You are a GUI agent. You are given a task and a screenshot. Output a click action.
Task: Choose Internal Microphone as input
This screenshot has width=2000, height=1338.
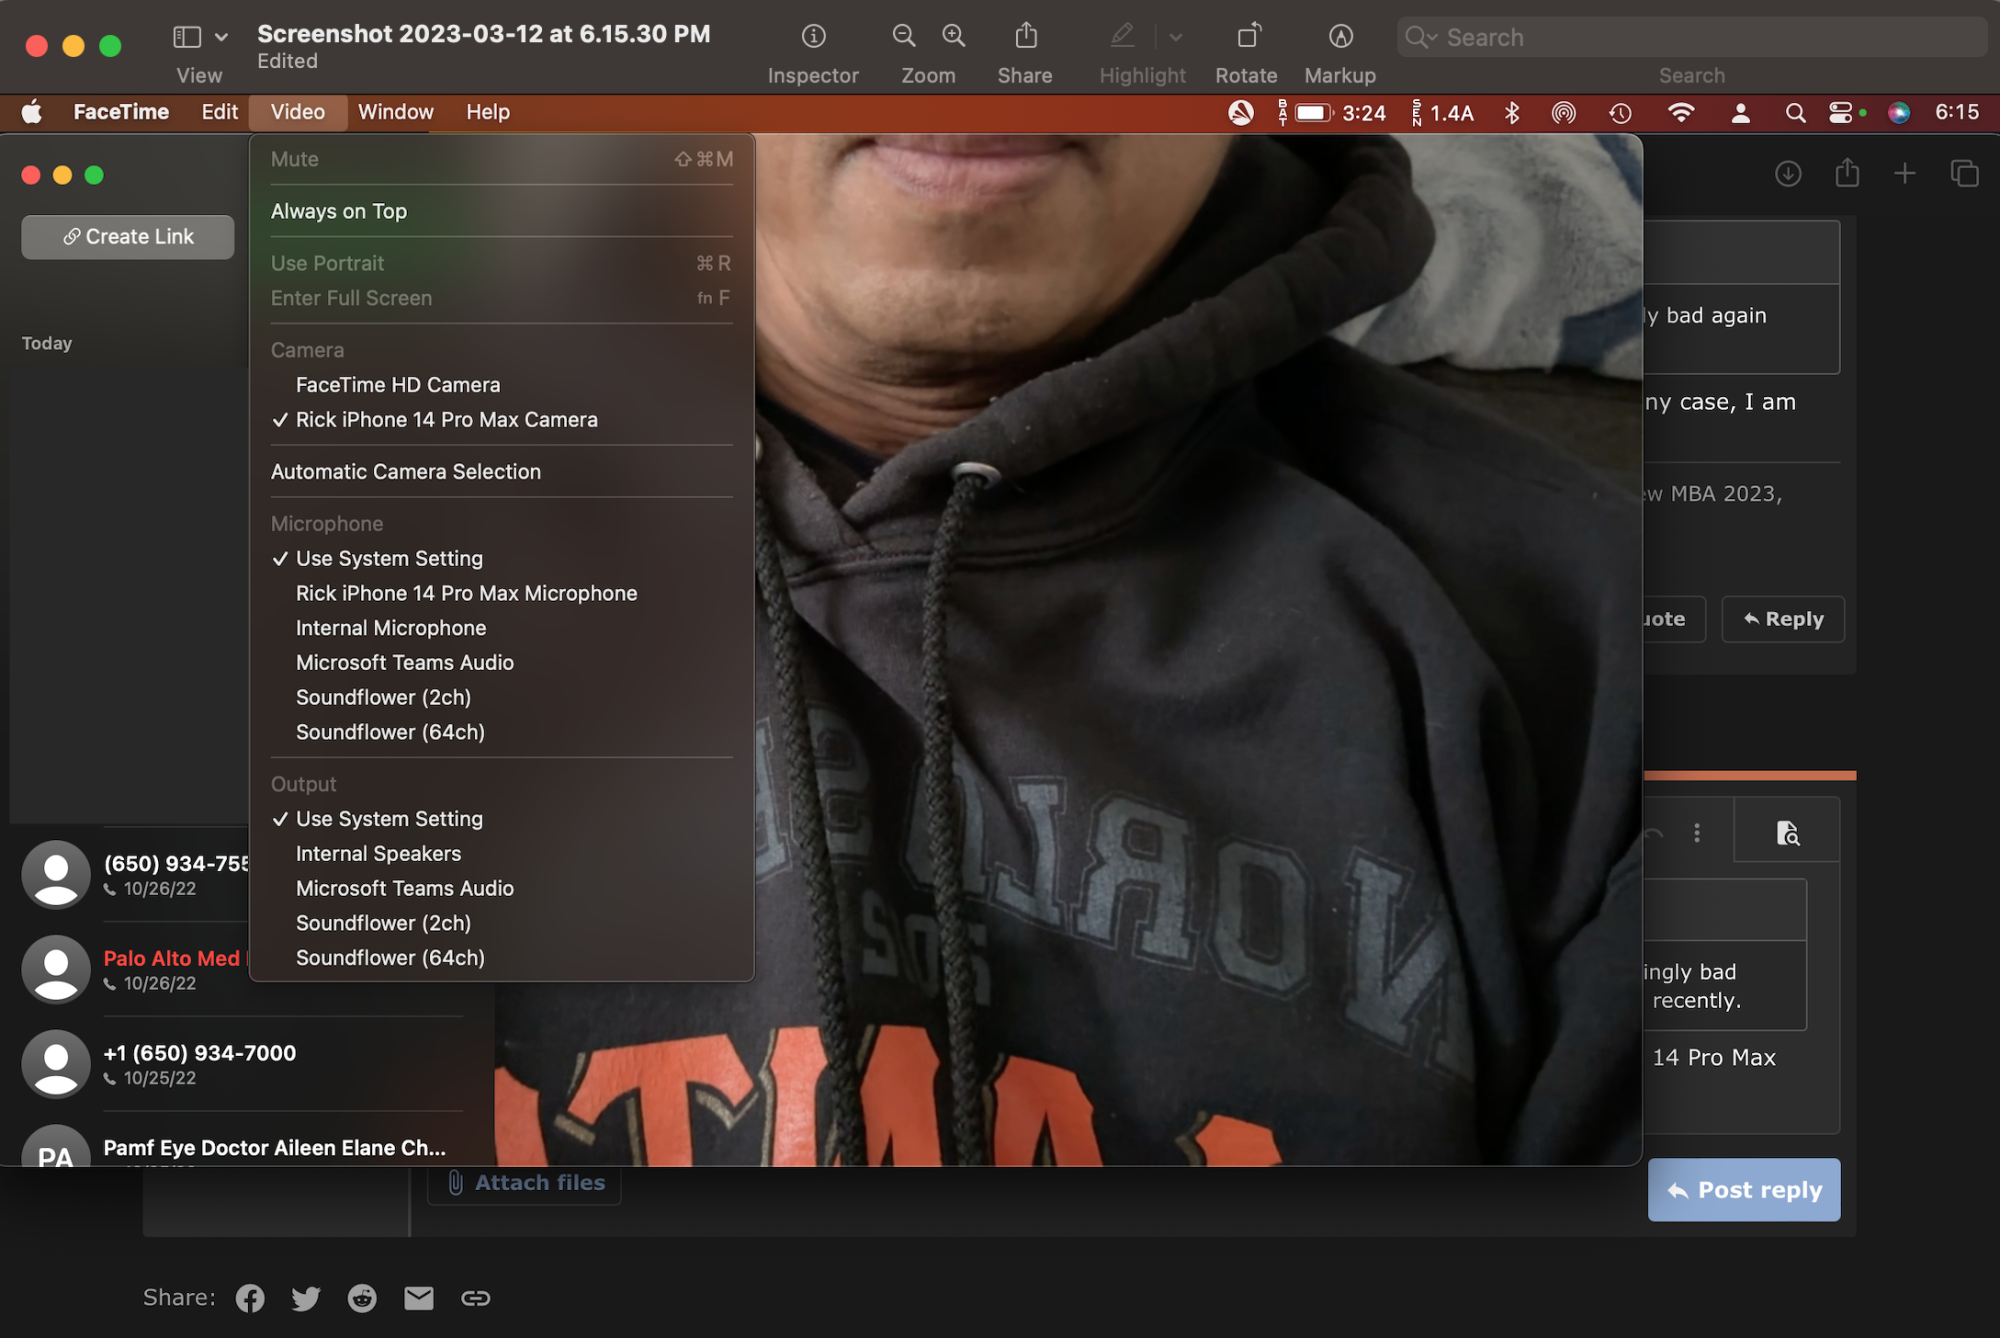coord(390,628)
